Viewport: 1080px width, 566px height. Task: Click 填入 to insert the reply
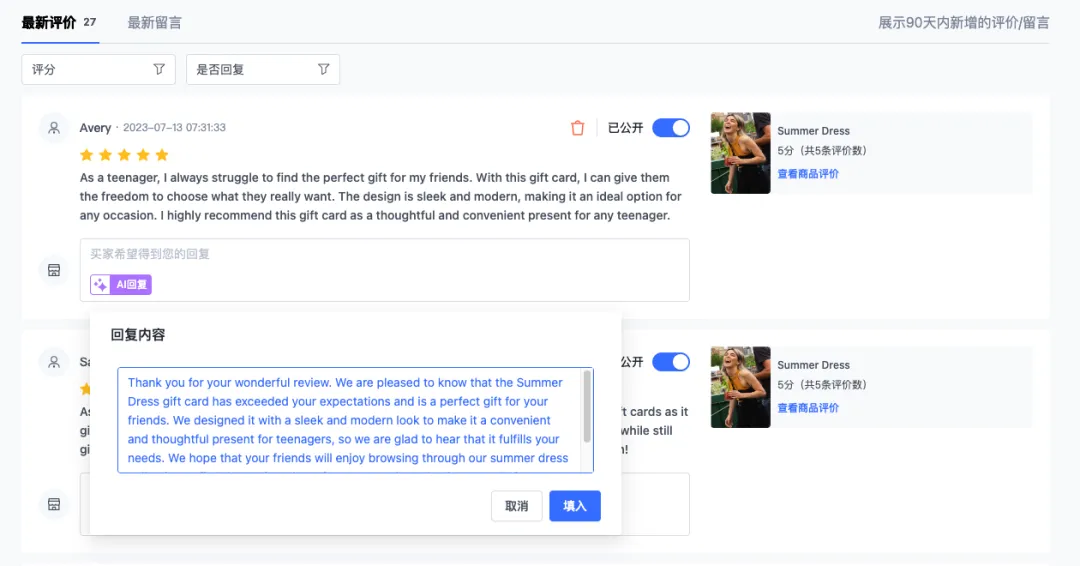575,506
